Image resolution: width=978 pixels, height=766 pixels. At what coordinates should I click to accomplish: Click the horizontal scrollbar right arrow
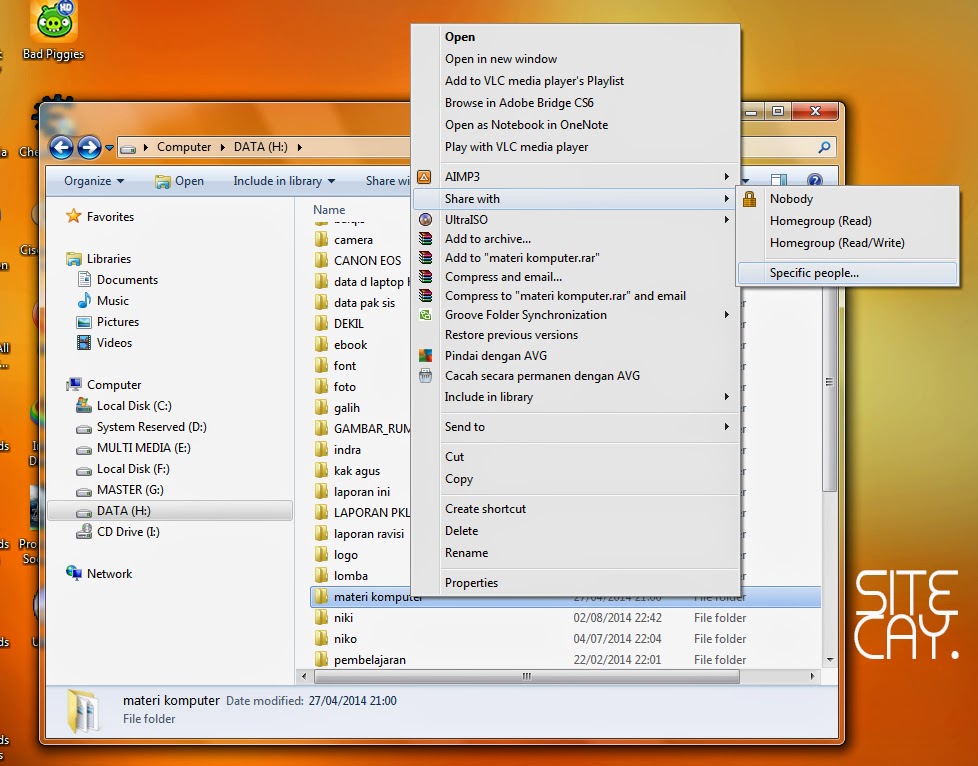pos(813,676)
